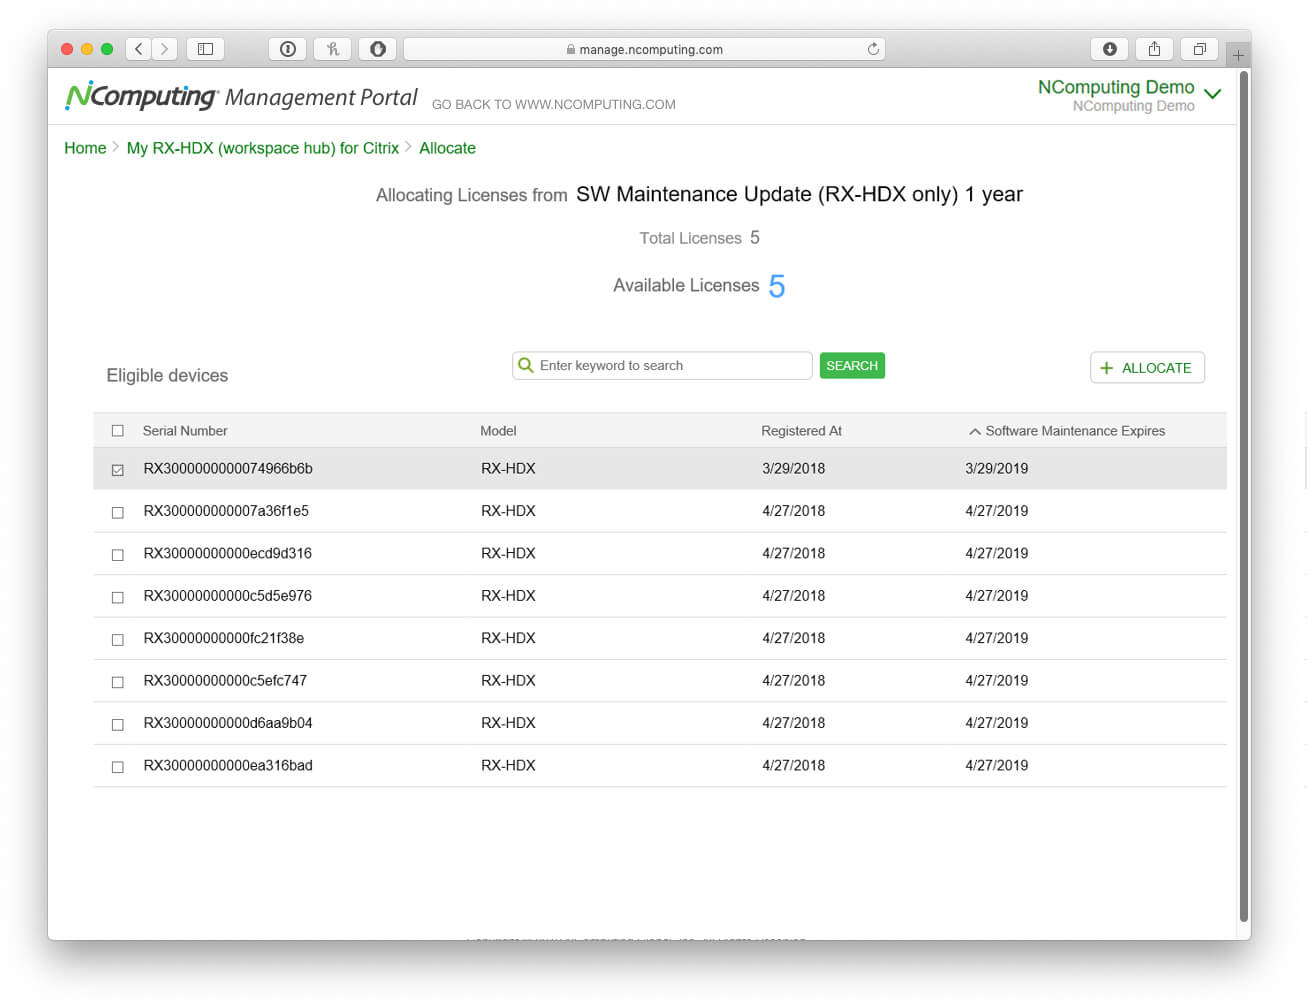Screen dimensions: 1307x1006
Task: Check device RX30000000000c5d5e976
Action: coord(118,597)
